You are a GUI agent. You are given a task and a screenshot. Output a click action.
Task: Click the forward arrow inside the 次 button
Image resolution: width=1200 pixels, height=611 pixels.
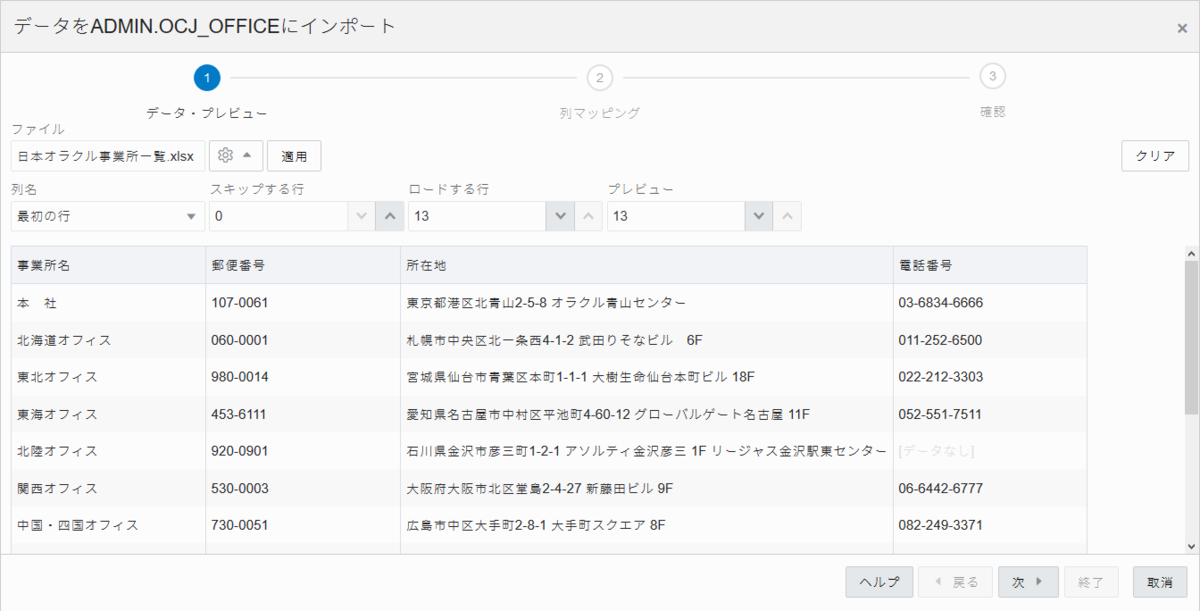tap(1040, 581)
